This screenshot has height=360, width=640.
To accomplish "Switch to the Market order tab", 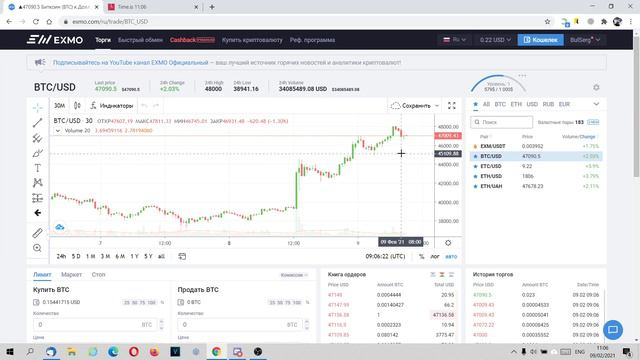I will 71,275.
